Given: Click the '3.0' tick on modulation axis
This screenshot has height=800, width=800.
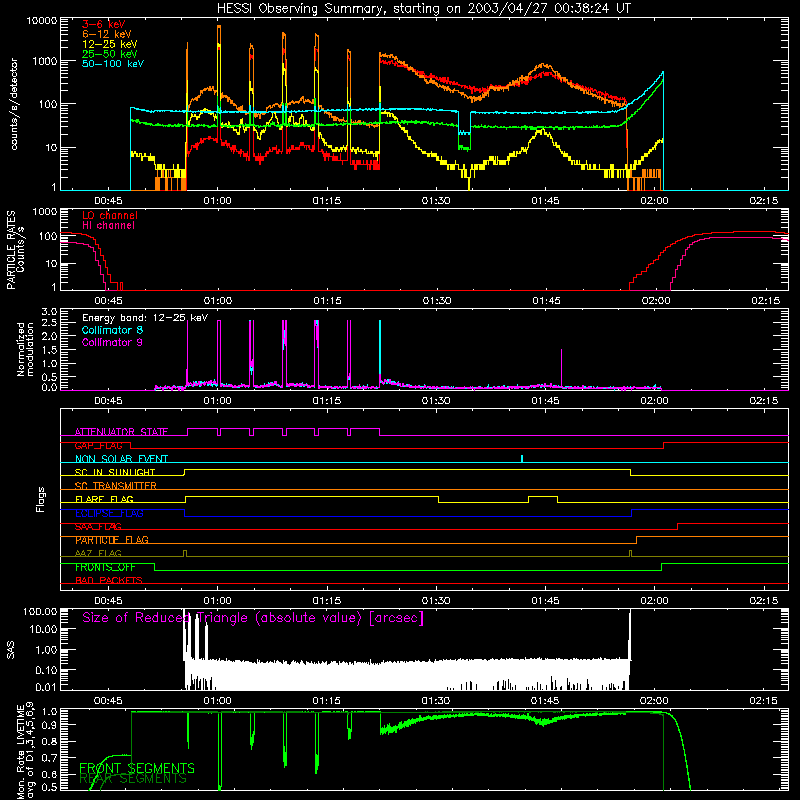Looking at the screenshot, I should [x=49, y=312].
